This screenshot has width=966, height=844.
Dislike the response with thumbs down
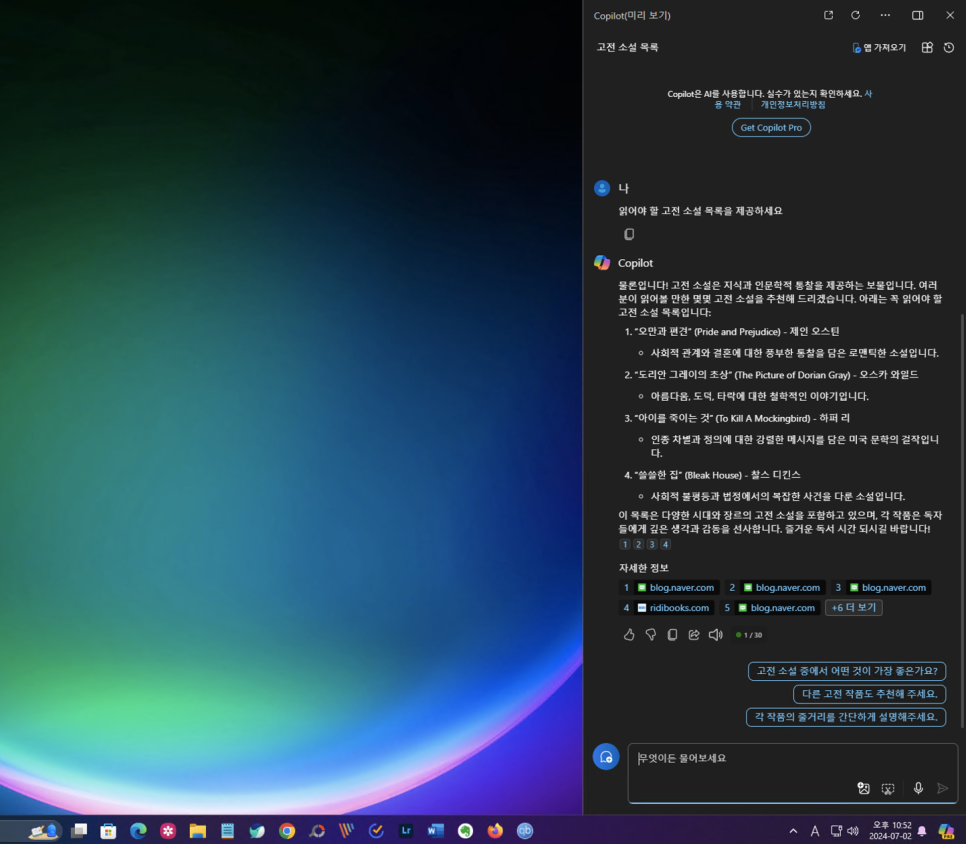651,635
